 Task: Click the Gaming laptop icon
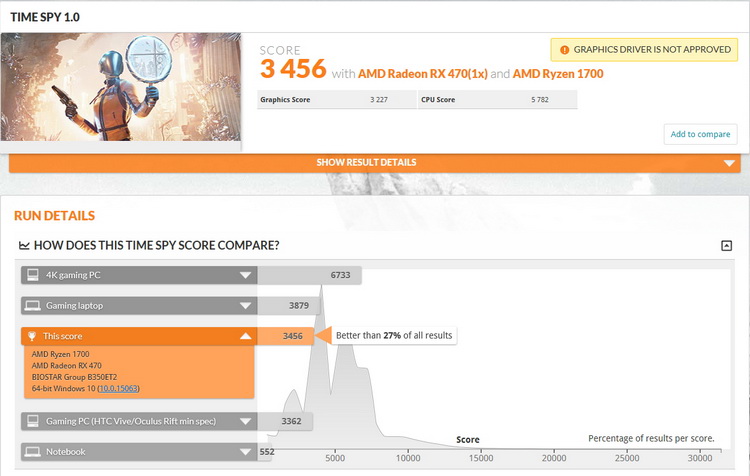pos(33,306)
